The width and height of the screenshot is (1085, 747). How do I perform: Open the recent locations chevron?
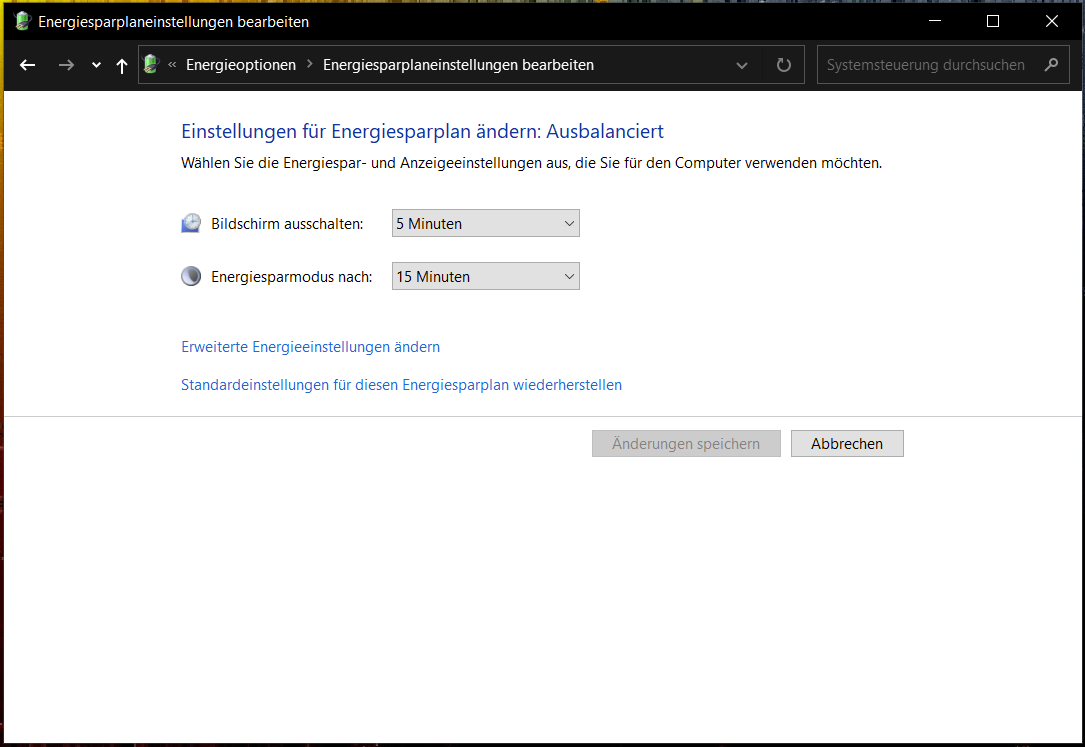click(x=96, y=65)
